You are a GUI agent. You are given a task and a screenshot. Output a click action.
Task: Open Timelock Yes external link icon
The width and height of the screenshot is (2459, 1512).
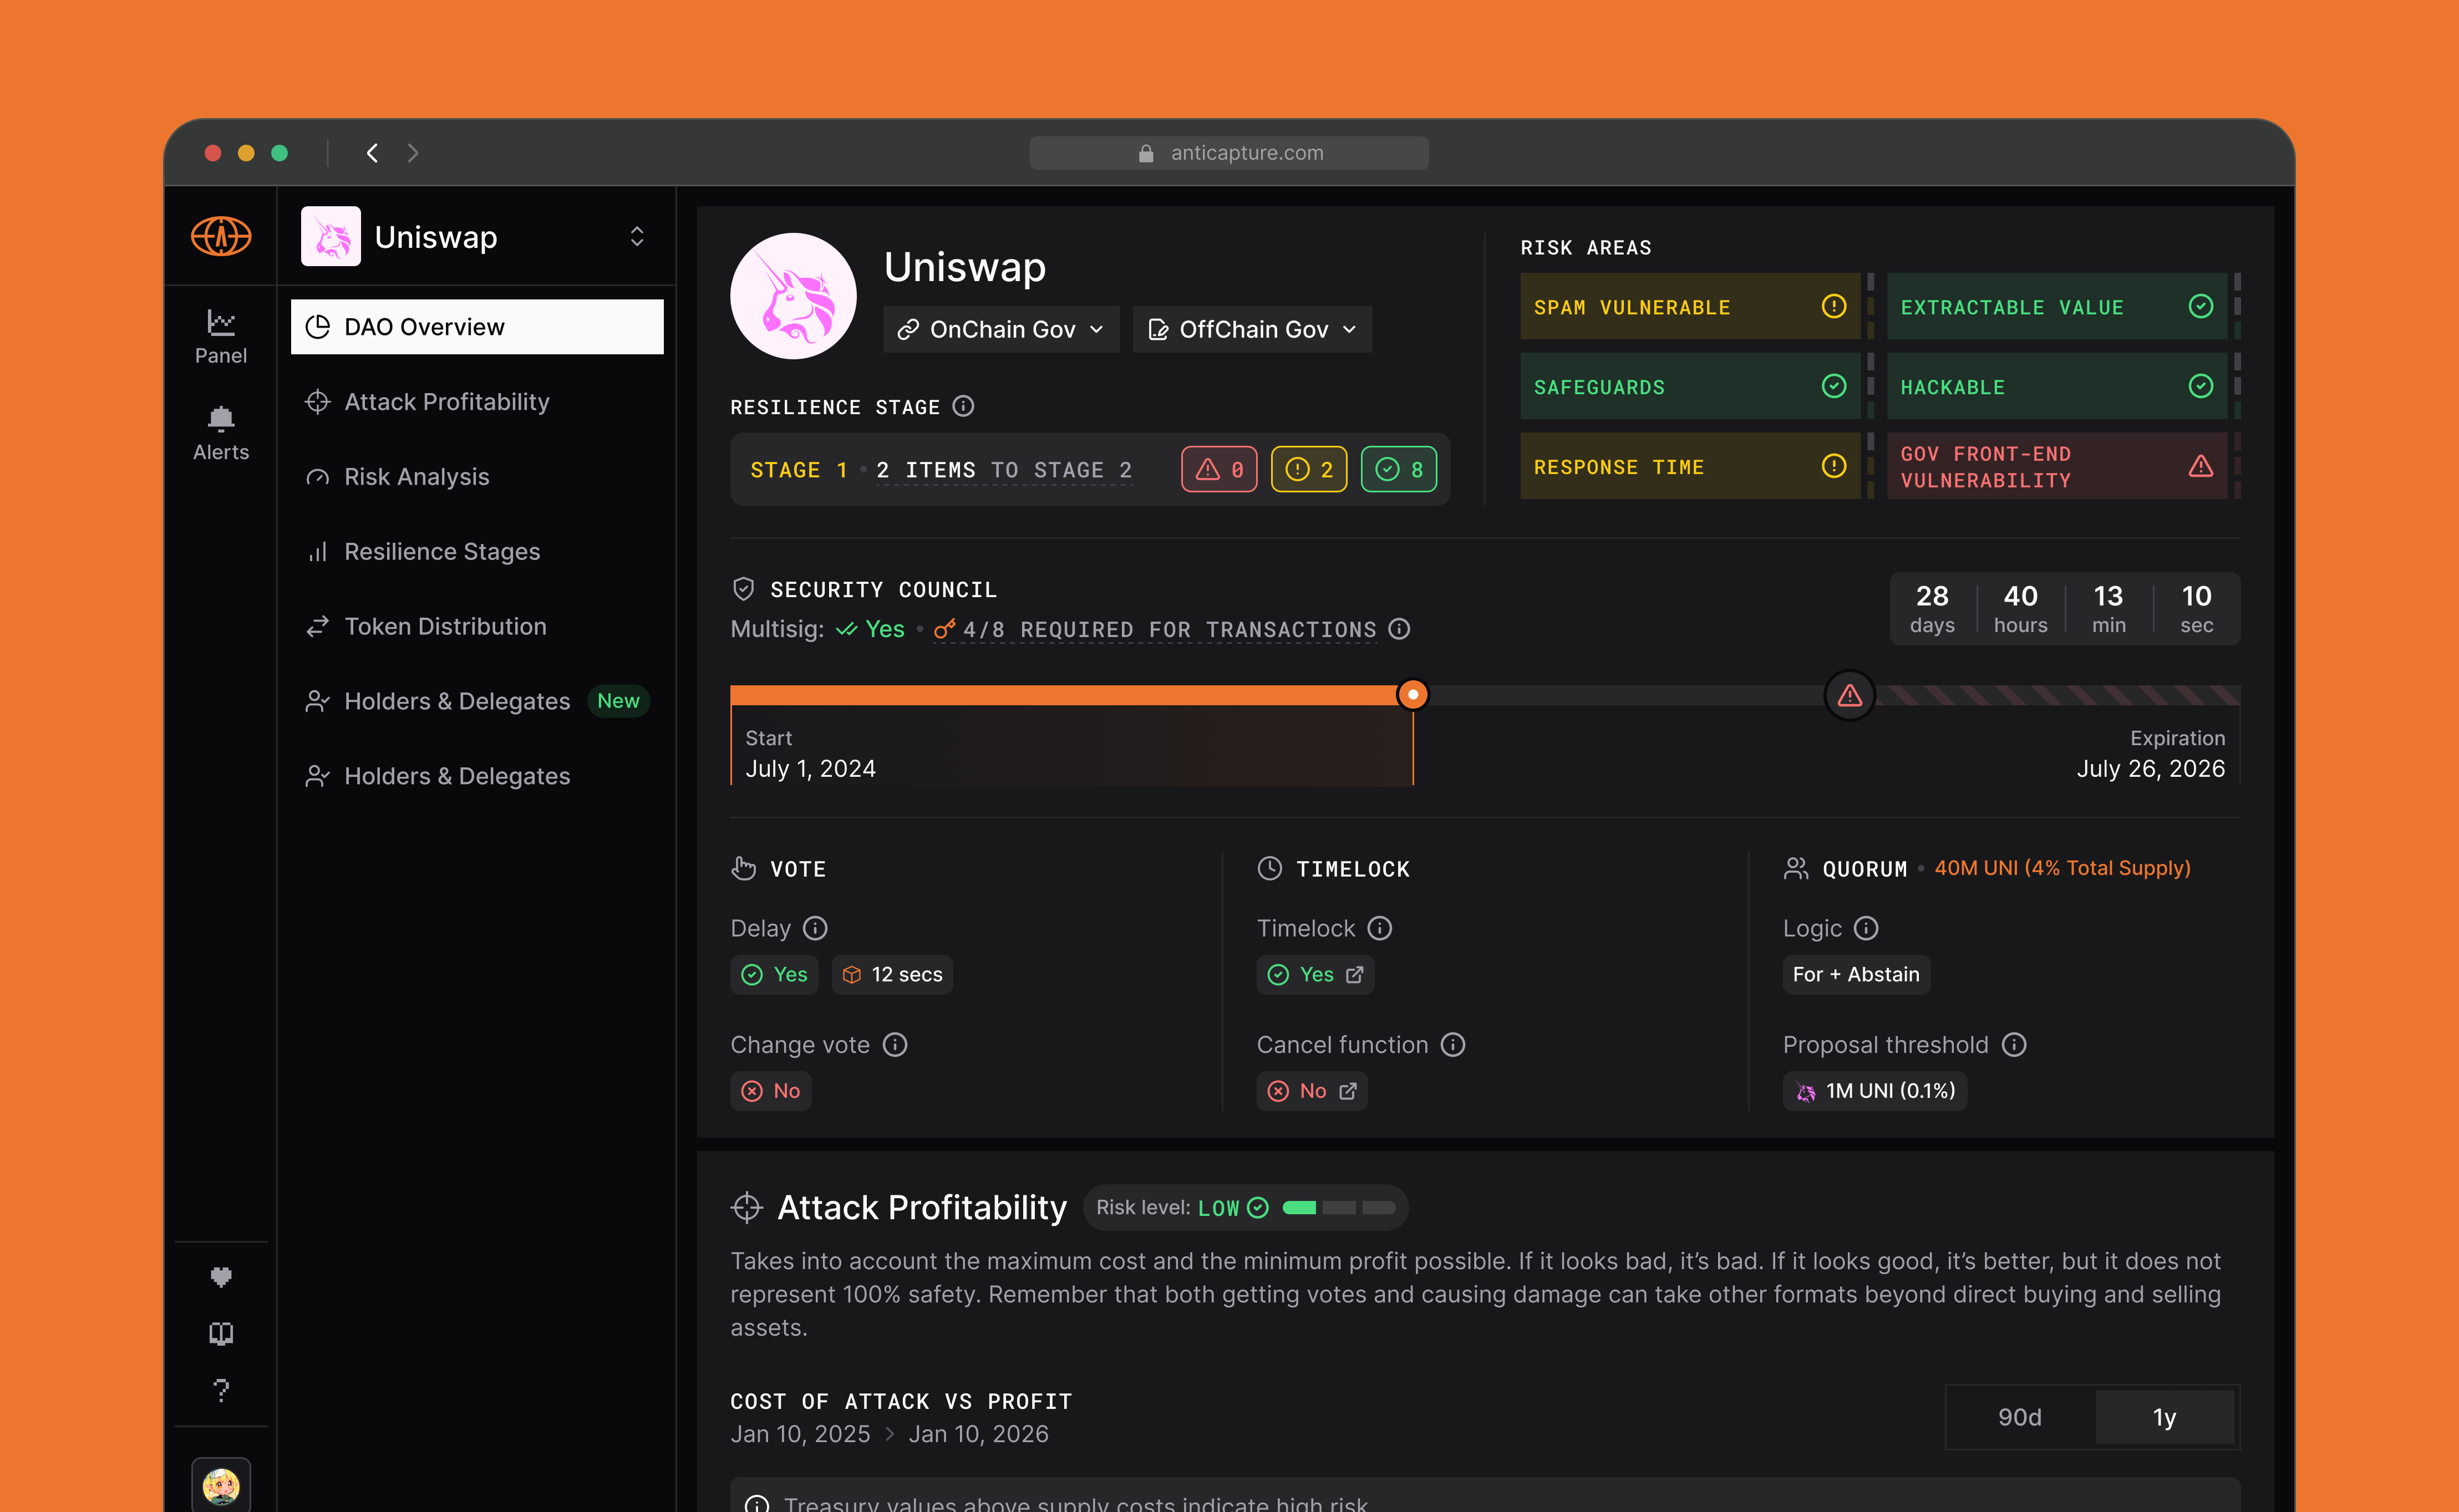pos(1354,974)
